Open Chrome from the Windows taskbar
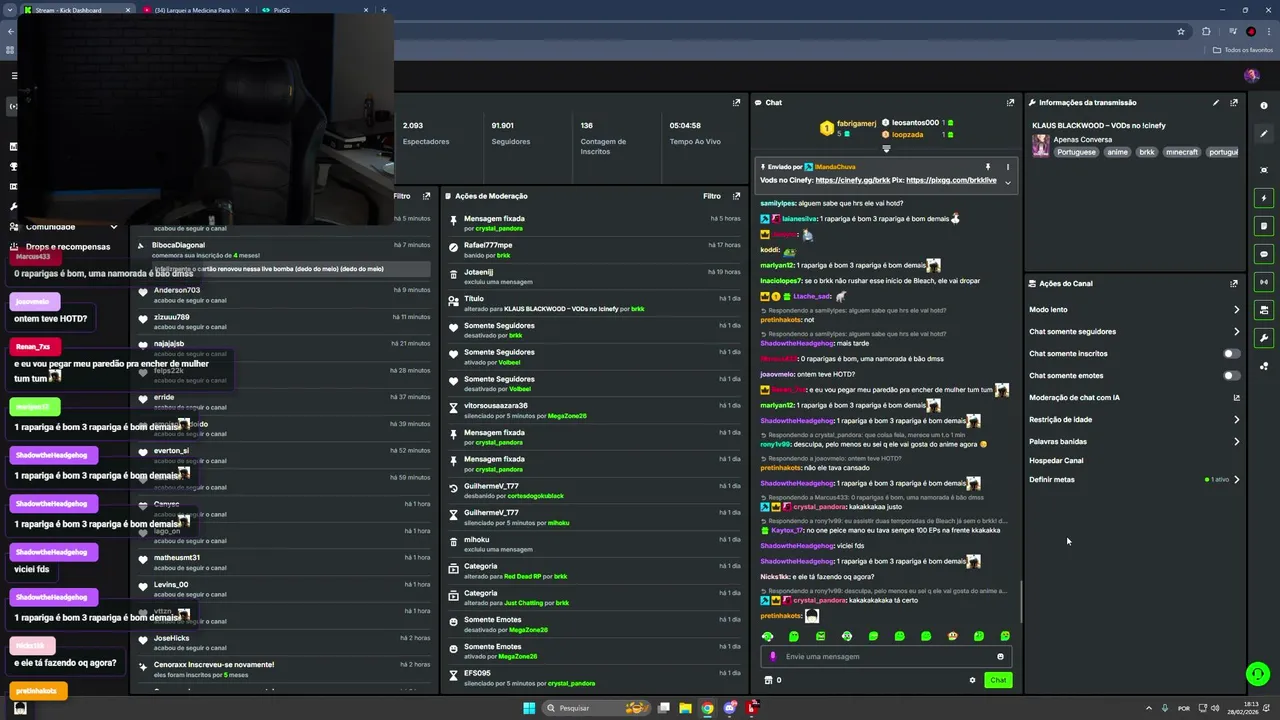Image resolution: width=1280 pixels, height=720 pixels. pyautogui.click(x=707, y=708)
